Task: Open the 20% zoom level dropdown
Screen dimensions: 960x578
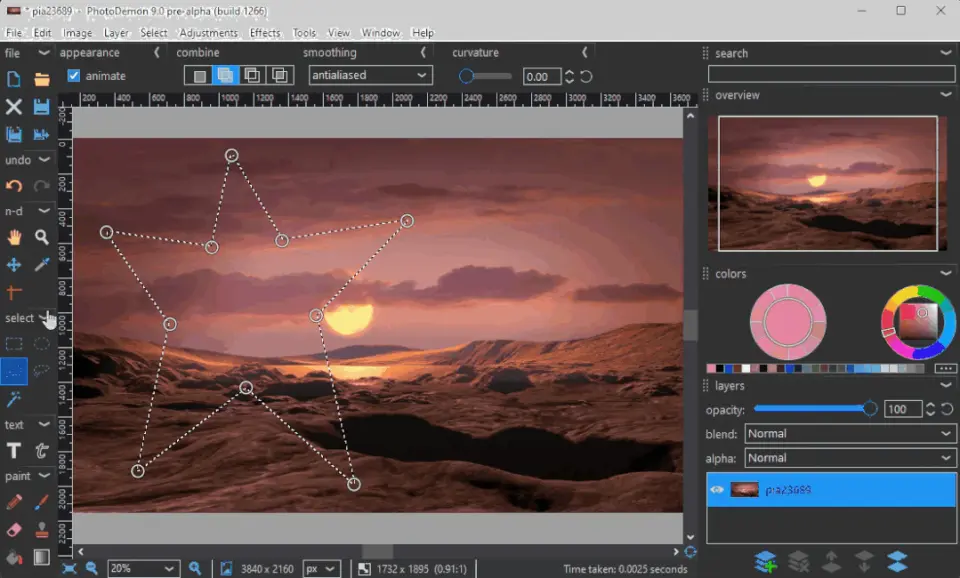Action: 143,569
